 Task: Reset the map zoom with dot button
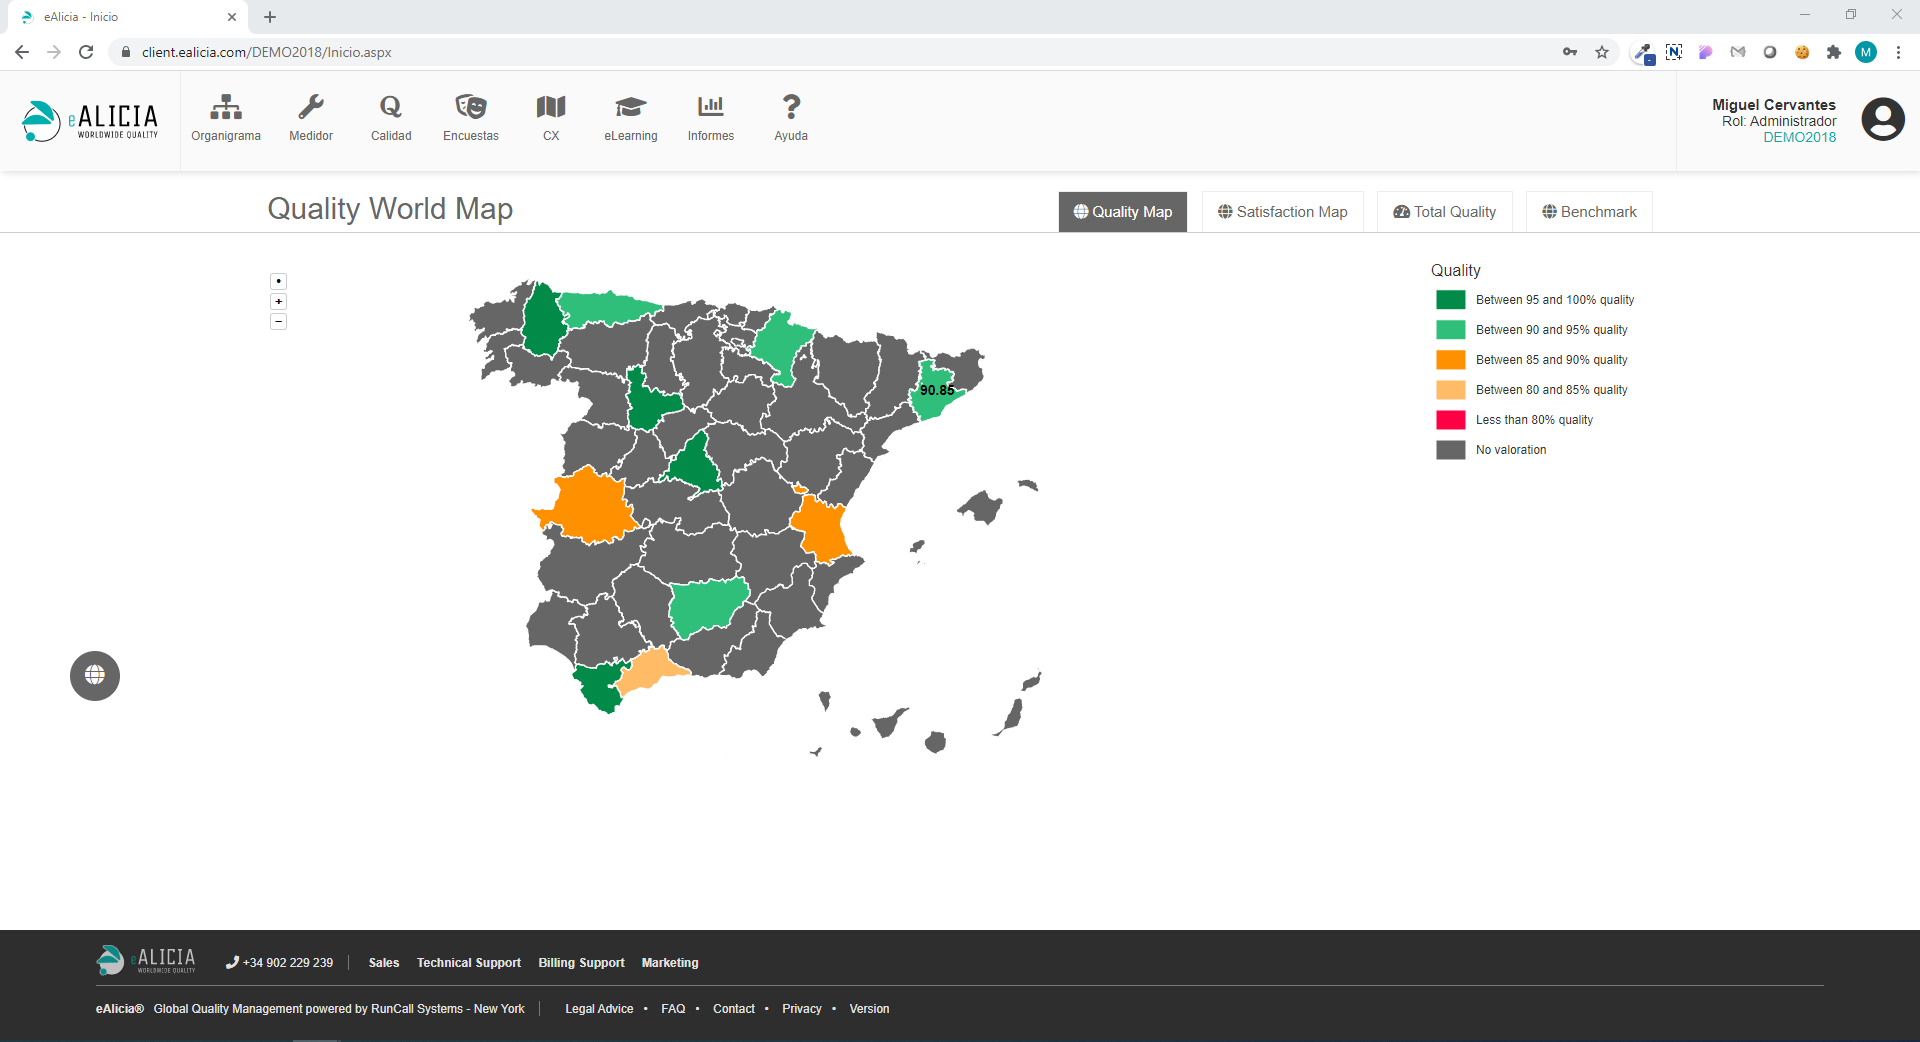pyautogui.click(x=279, y=282)
